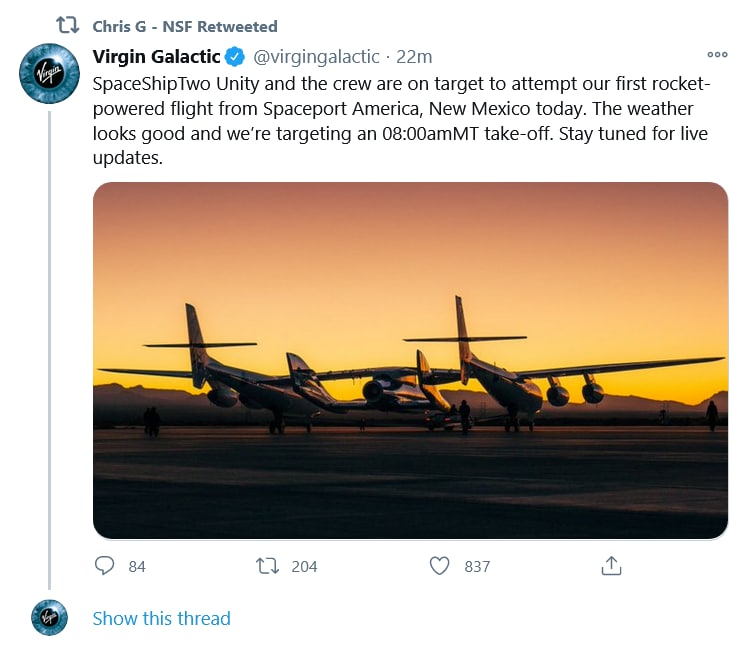Like the tweet with heart icon
The height and width of the screenshot is (645, 748).
(x=439, y=566)
